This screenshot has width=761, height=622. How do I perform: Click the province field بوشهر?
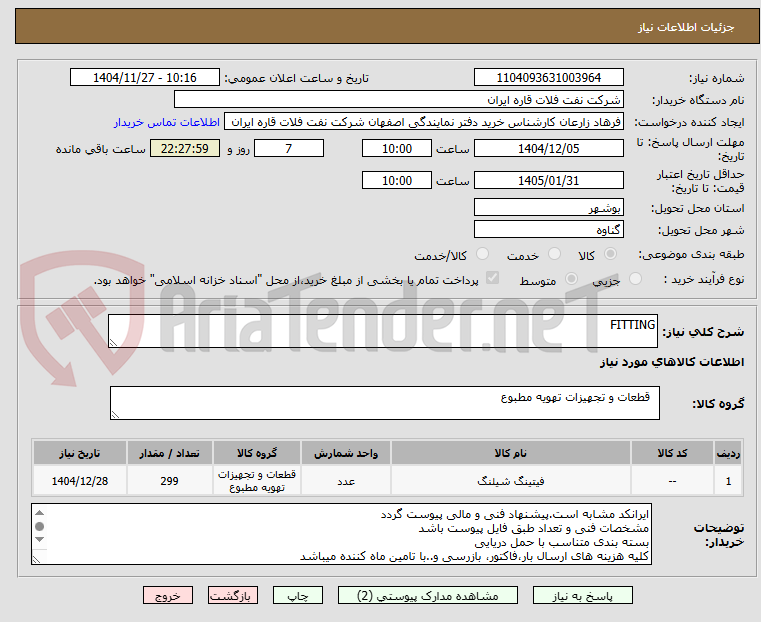548,208
